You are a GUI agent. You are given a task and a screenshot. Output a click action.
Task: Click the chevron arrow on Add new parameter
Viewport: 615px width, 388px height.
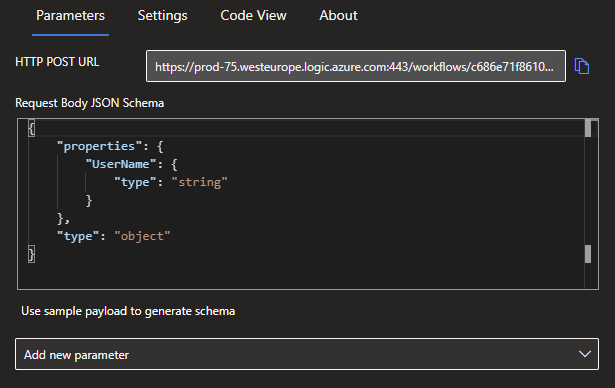point(585,354)
